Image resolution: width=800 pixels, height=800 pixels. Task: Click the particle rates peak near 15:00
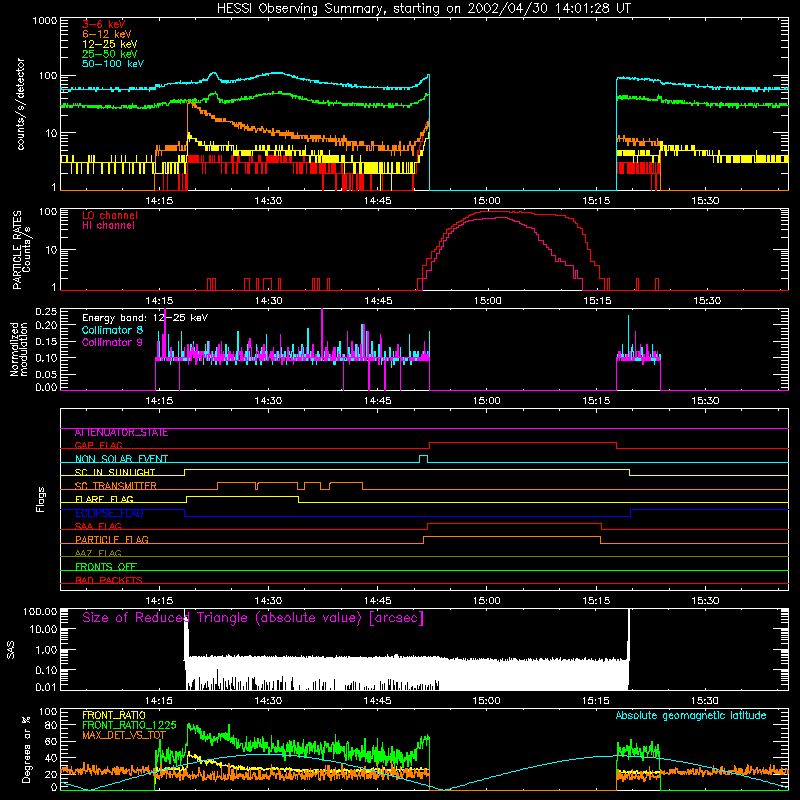click(x=497, y=212)
